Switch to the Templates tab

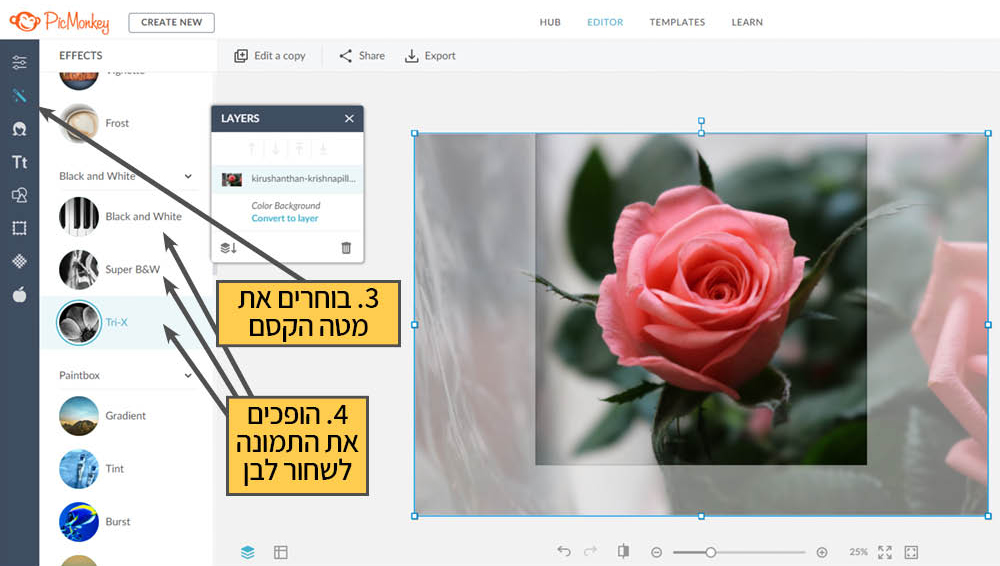[677, 22]
